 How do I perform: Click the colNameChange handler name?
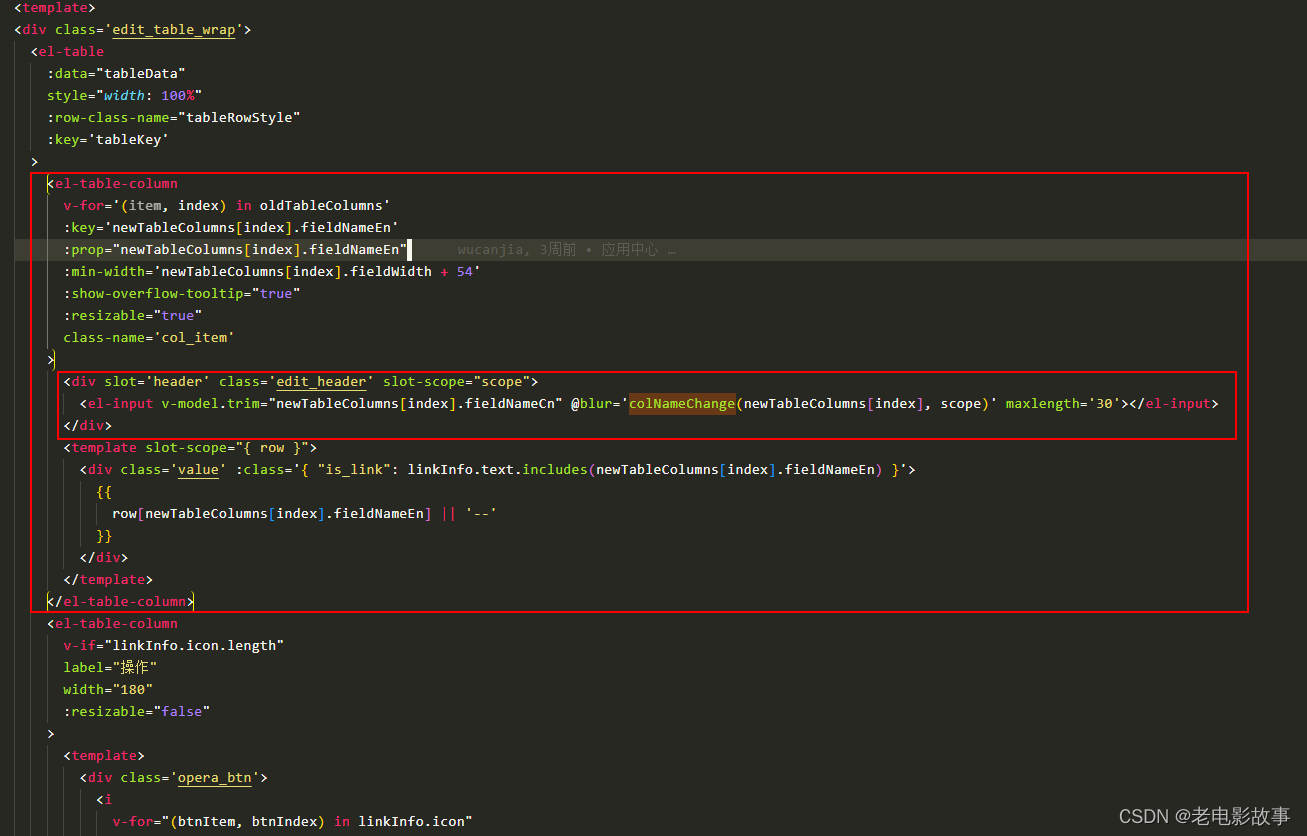click(x=682, y=403)
